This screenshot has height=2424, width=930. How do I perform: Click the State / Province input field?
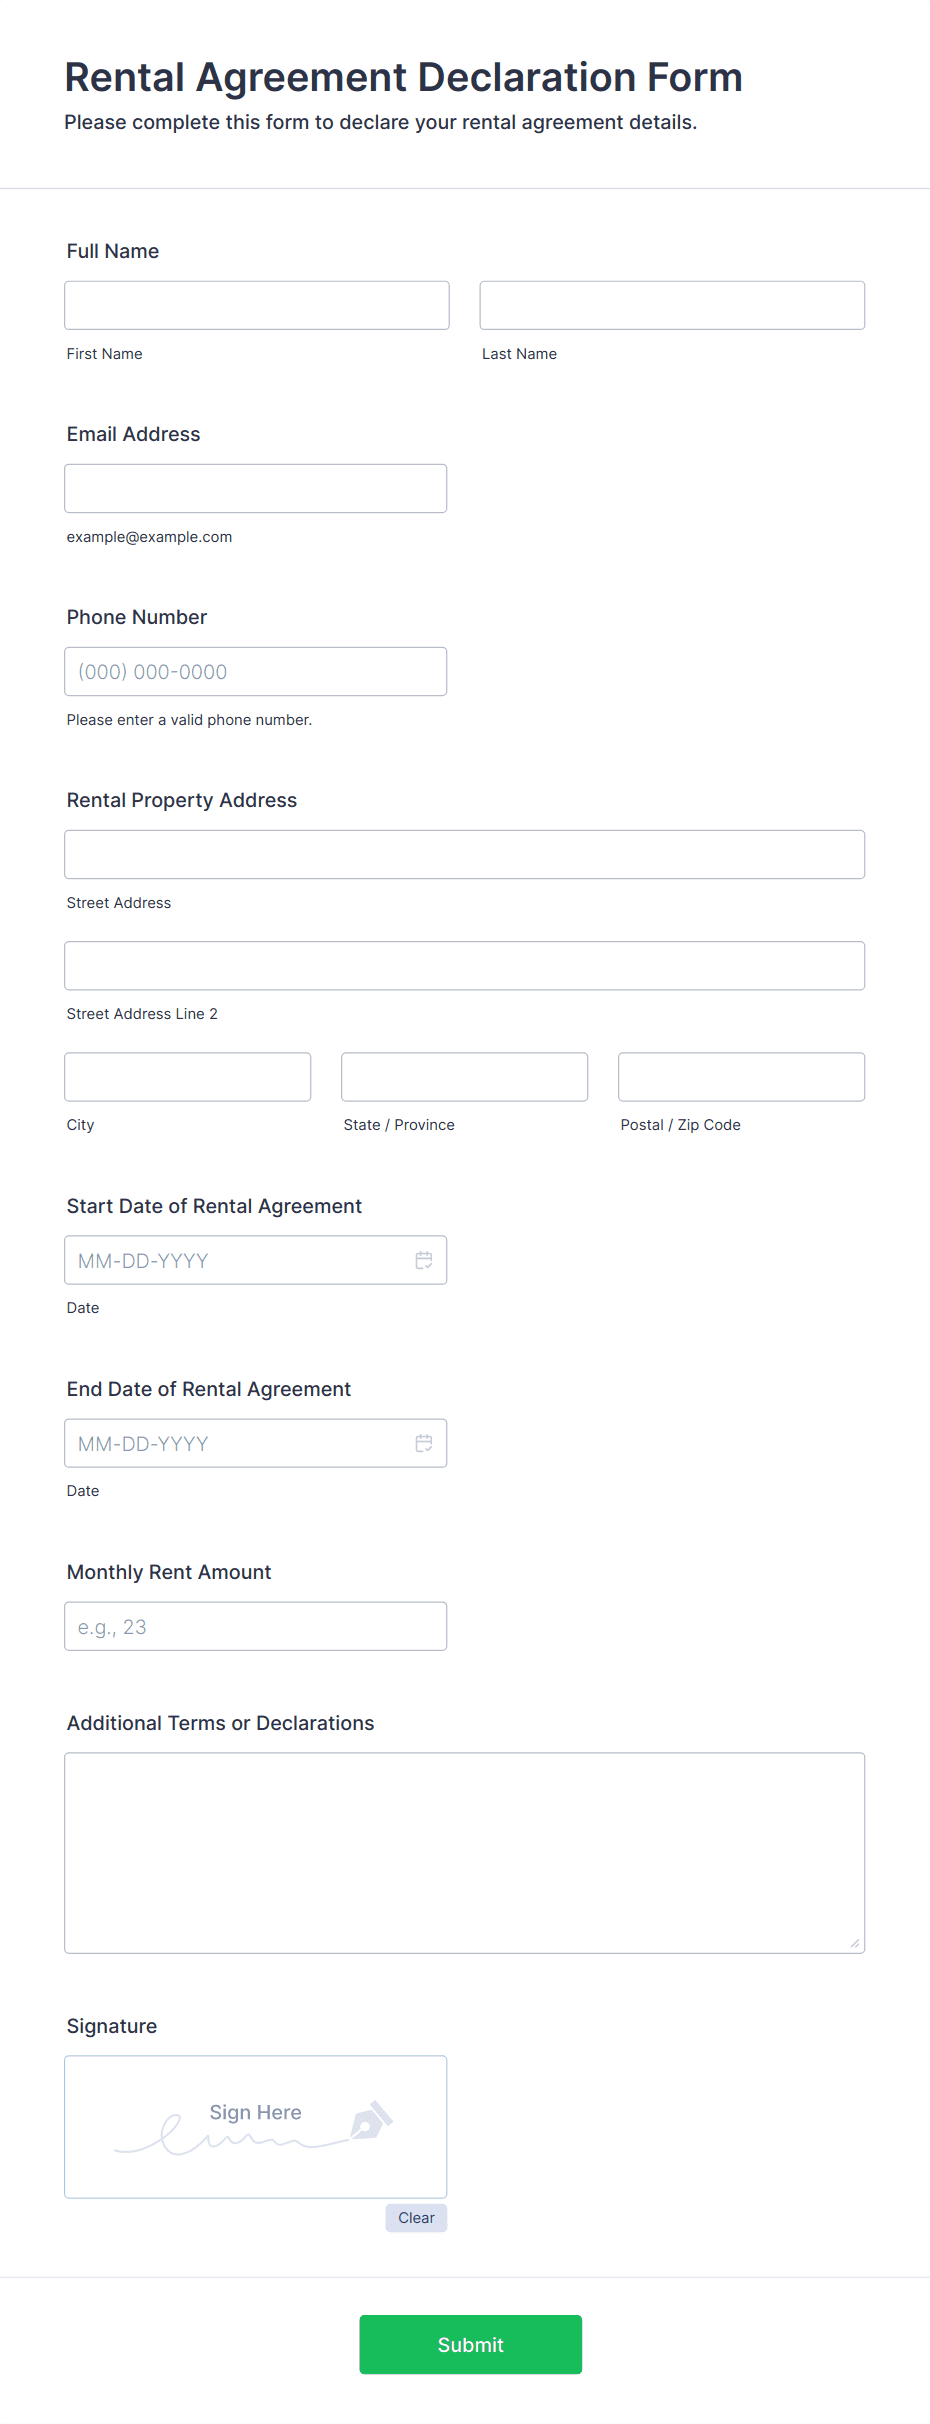(464, 1076)
